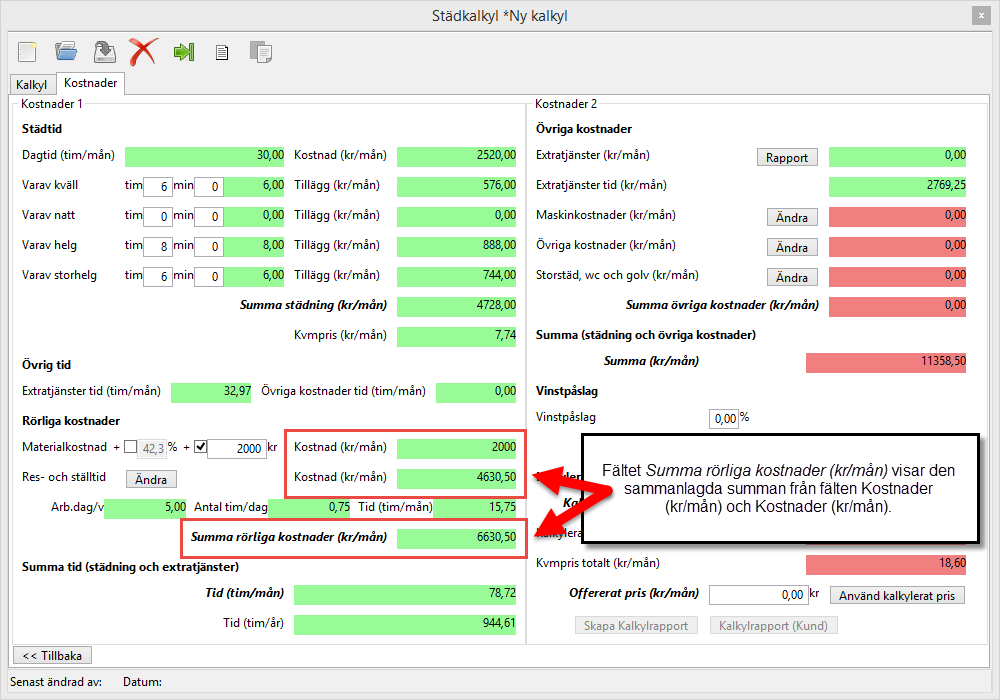Click Ändra next to Maskinkostnader
The width and height of the screenshot is (1000, 700).
pyautogui.click(x=792, y=217)
